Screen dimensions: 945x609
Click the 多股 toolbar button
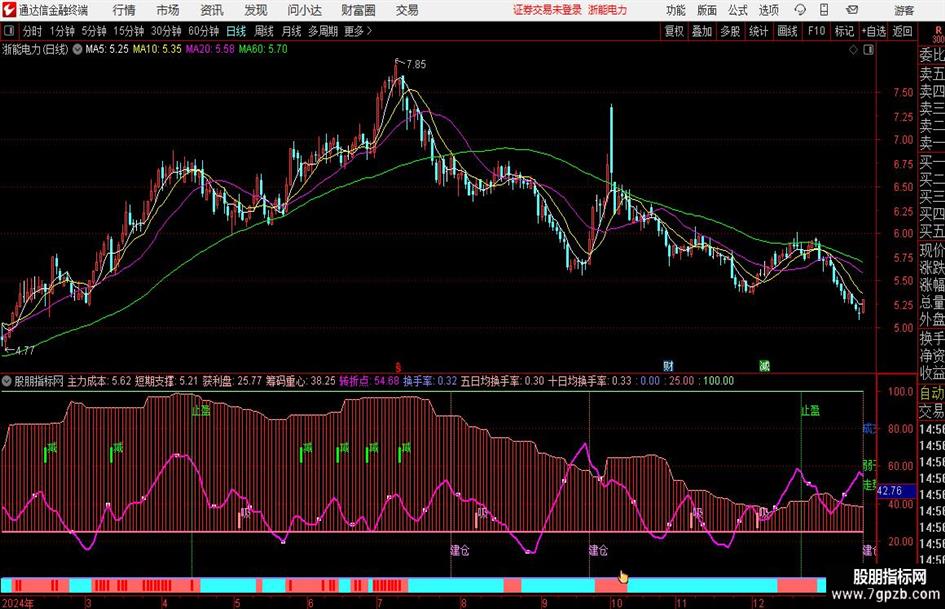pos(730,31)
